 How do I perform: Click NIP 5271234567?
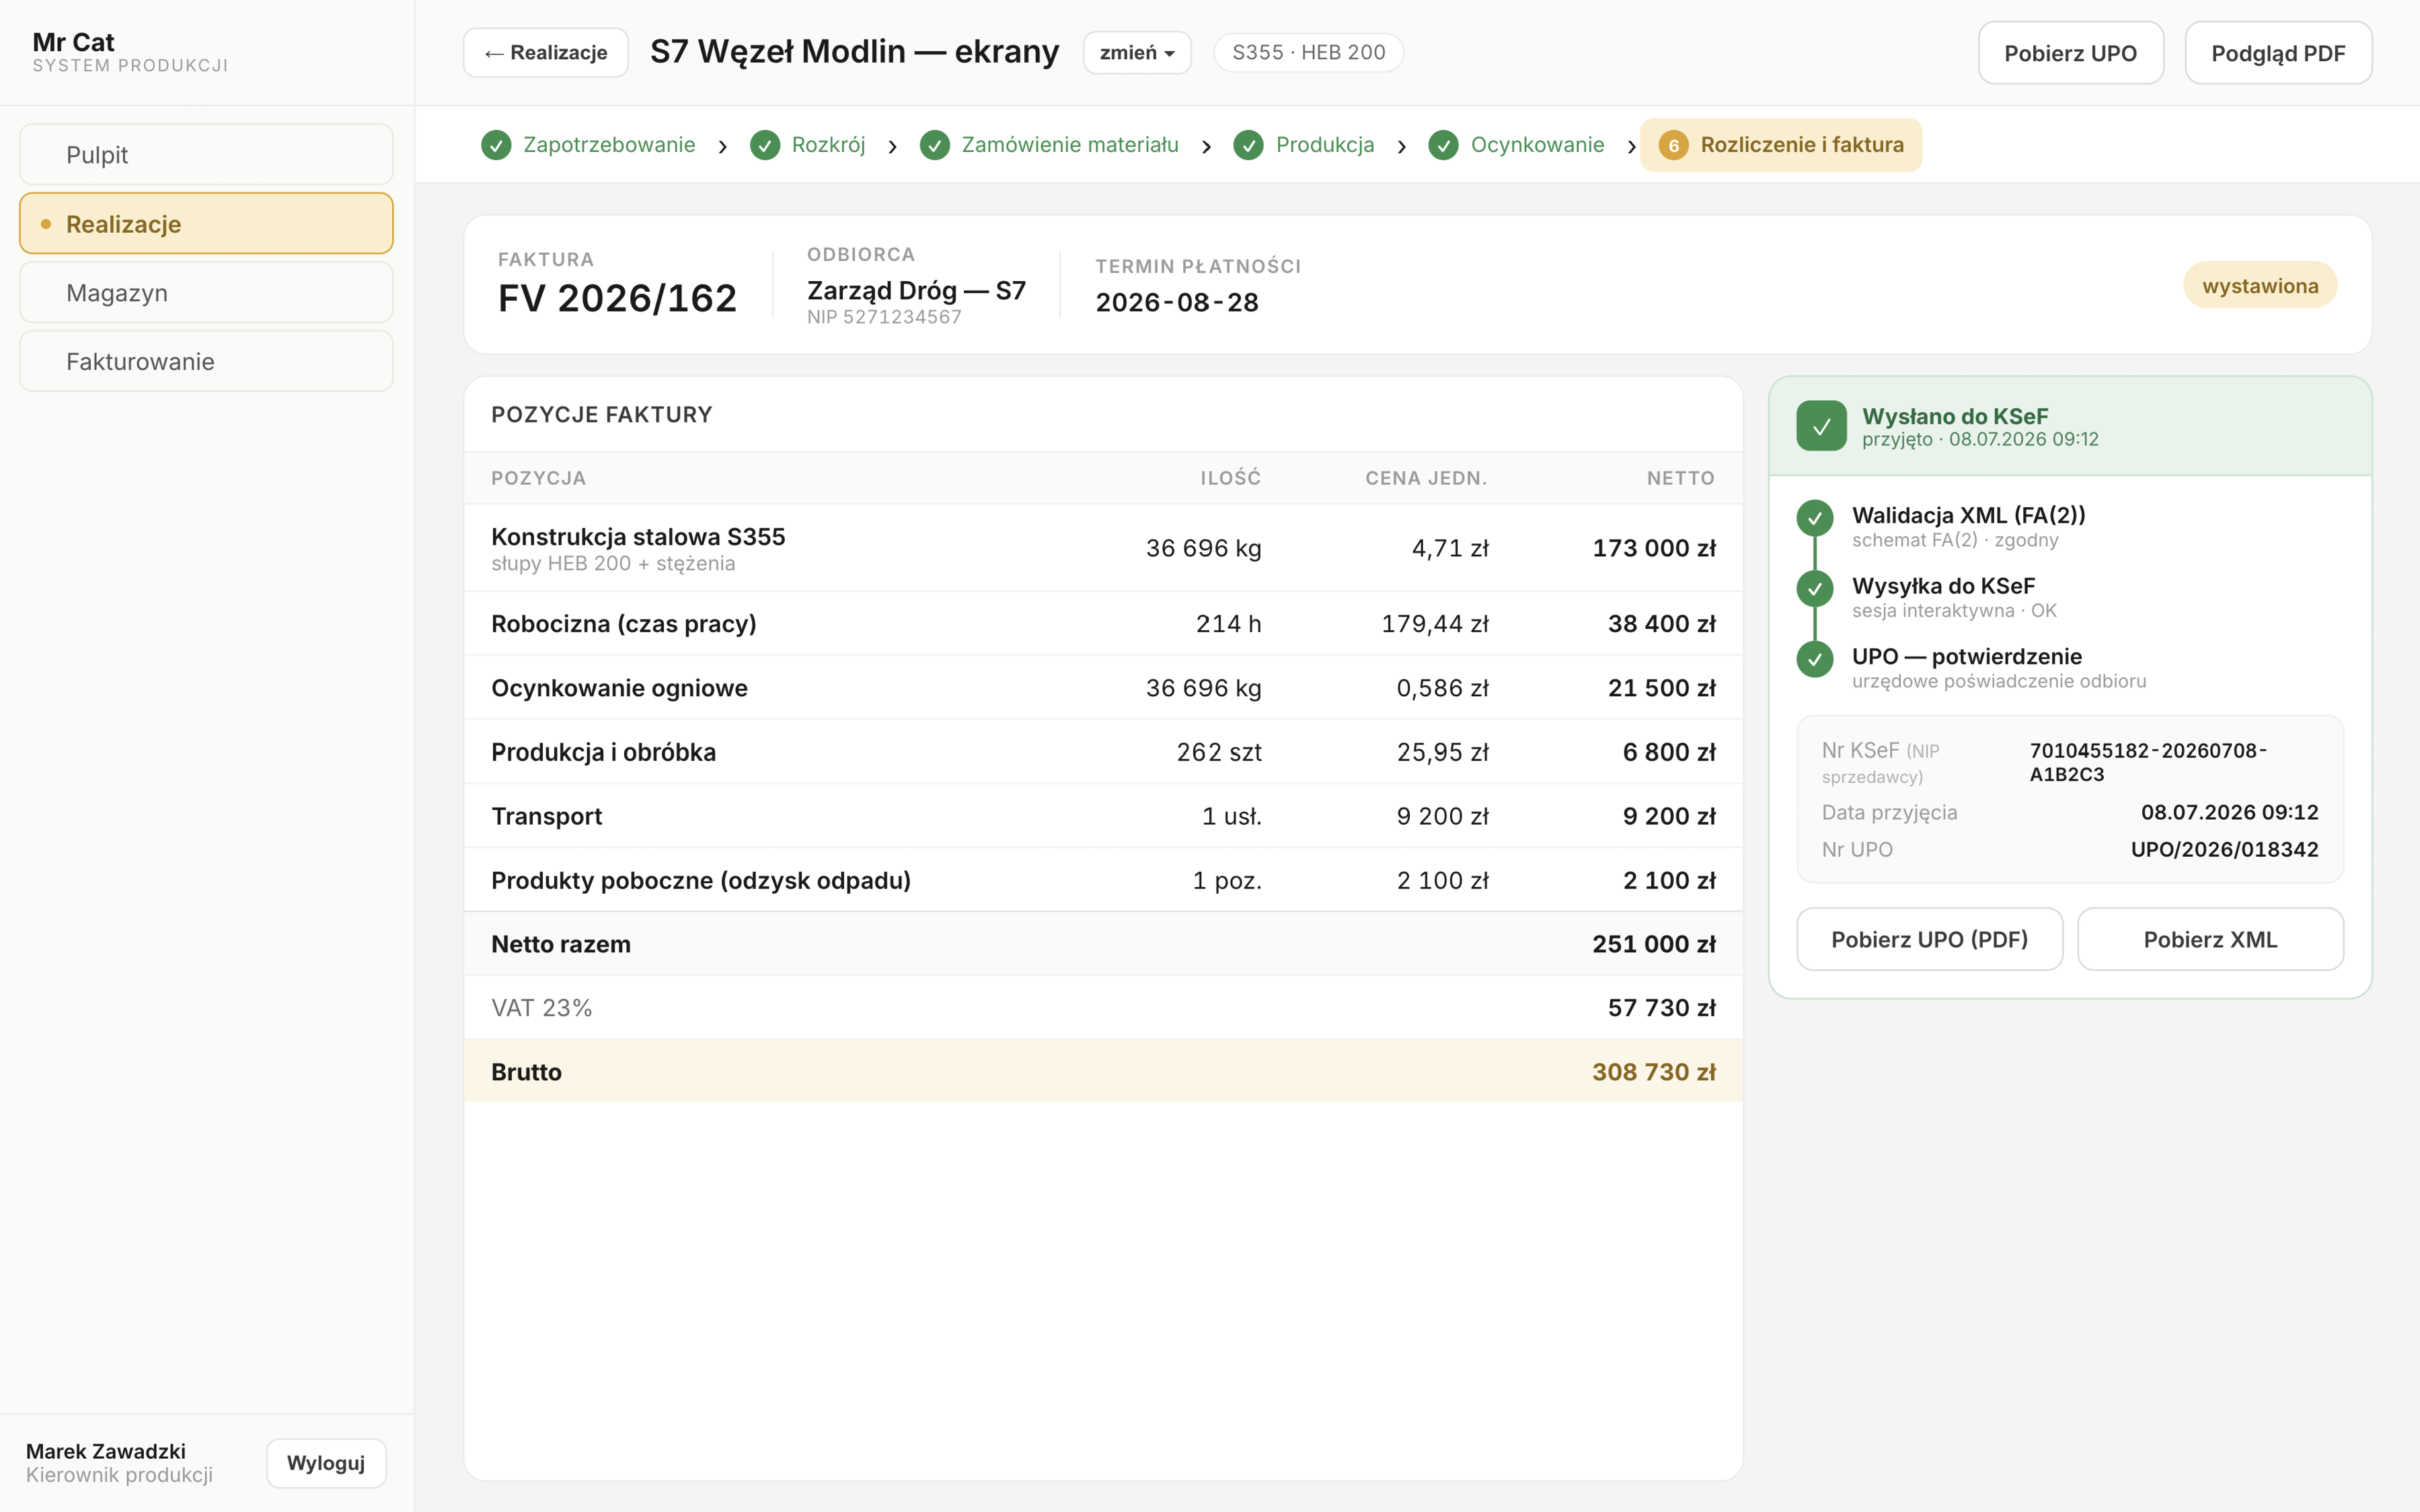click(884, 317)
